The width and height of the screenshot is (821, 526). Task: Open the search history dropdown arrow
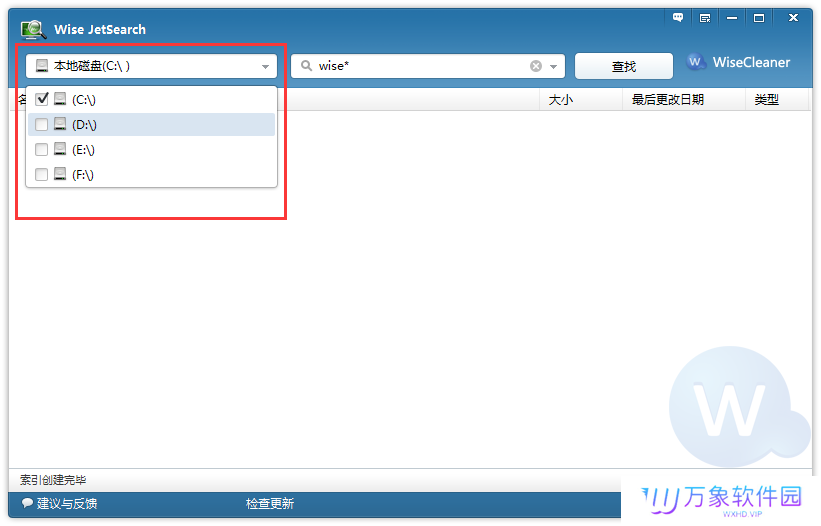point(553,66)
